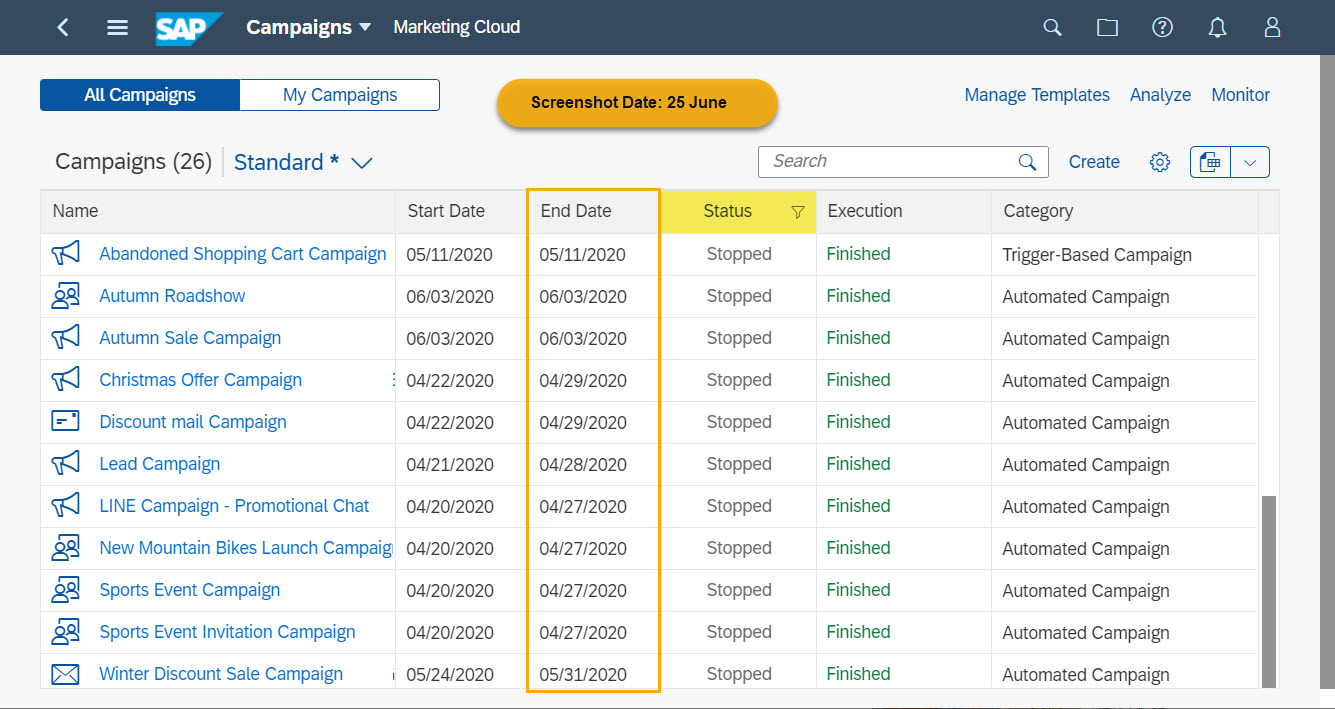The image size is (1335, 709).
Task: Click people icon of Sports Event Invitation Campaign
Action: pos(65,632)
